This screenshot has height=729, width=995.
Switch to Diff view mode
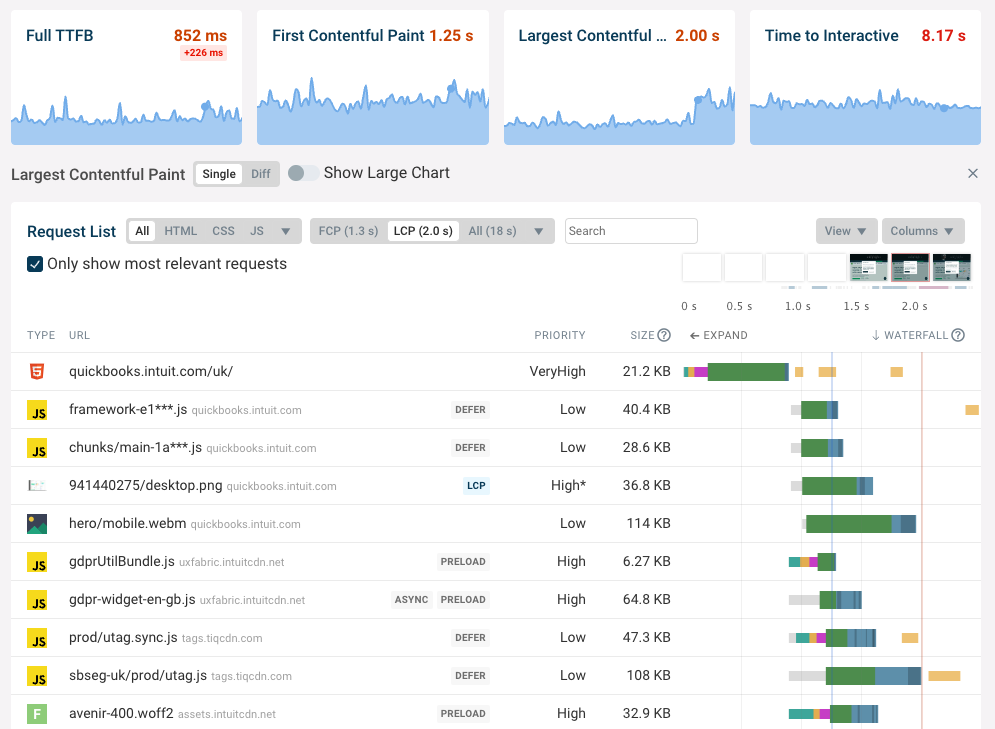tap(260, 174)
